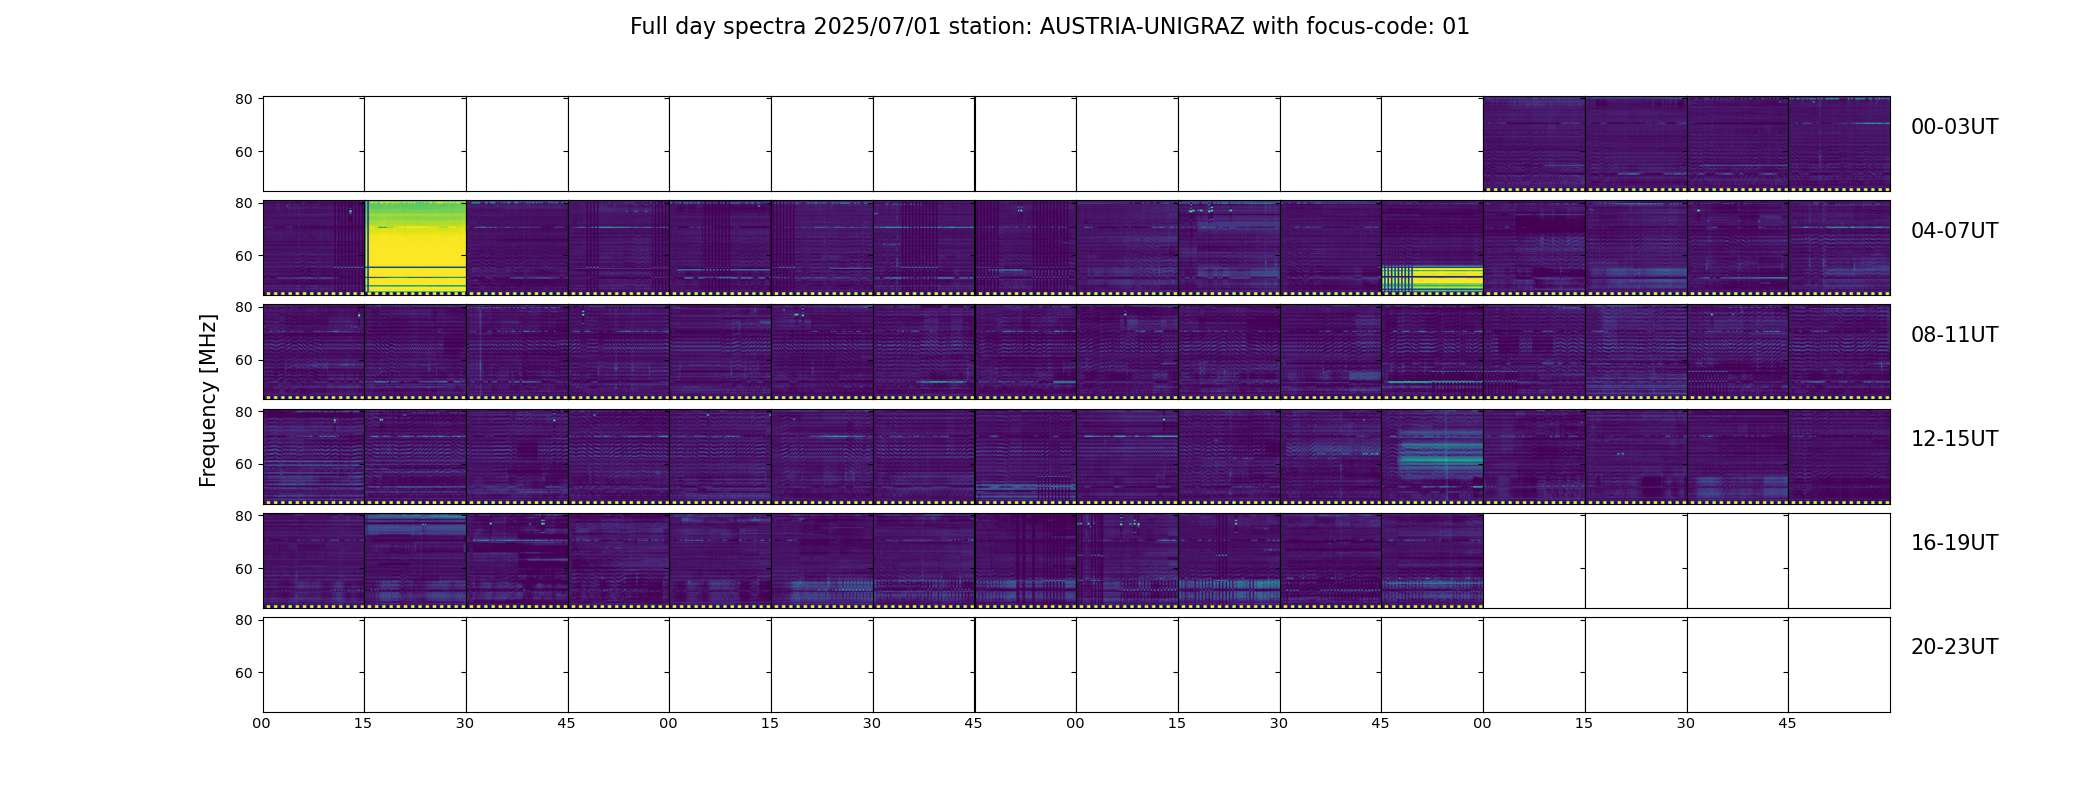Click the '80' tick label of the 12-15UT row

click(243, 412)
